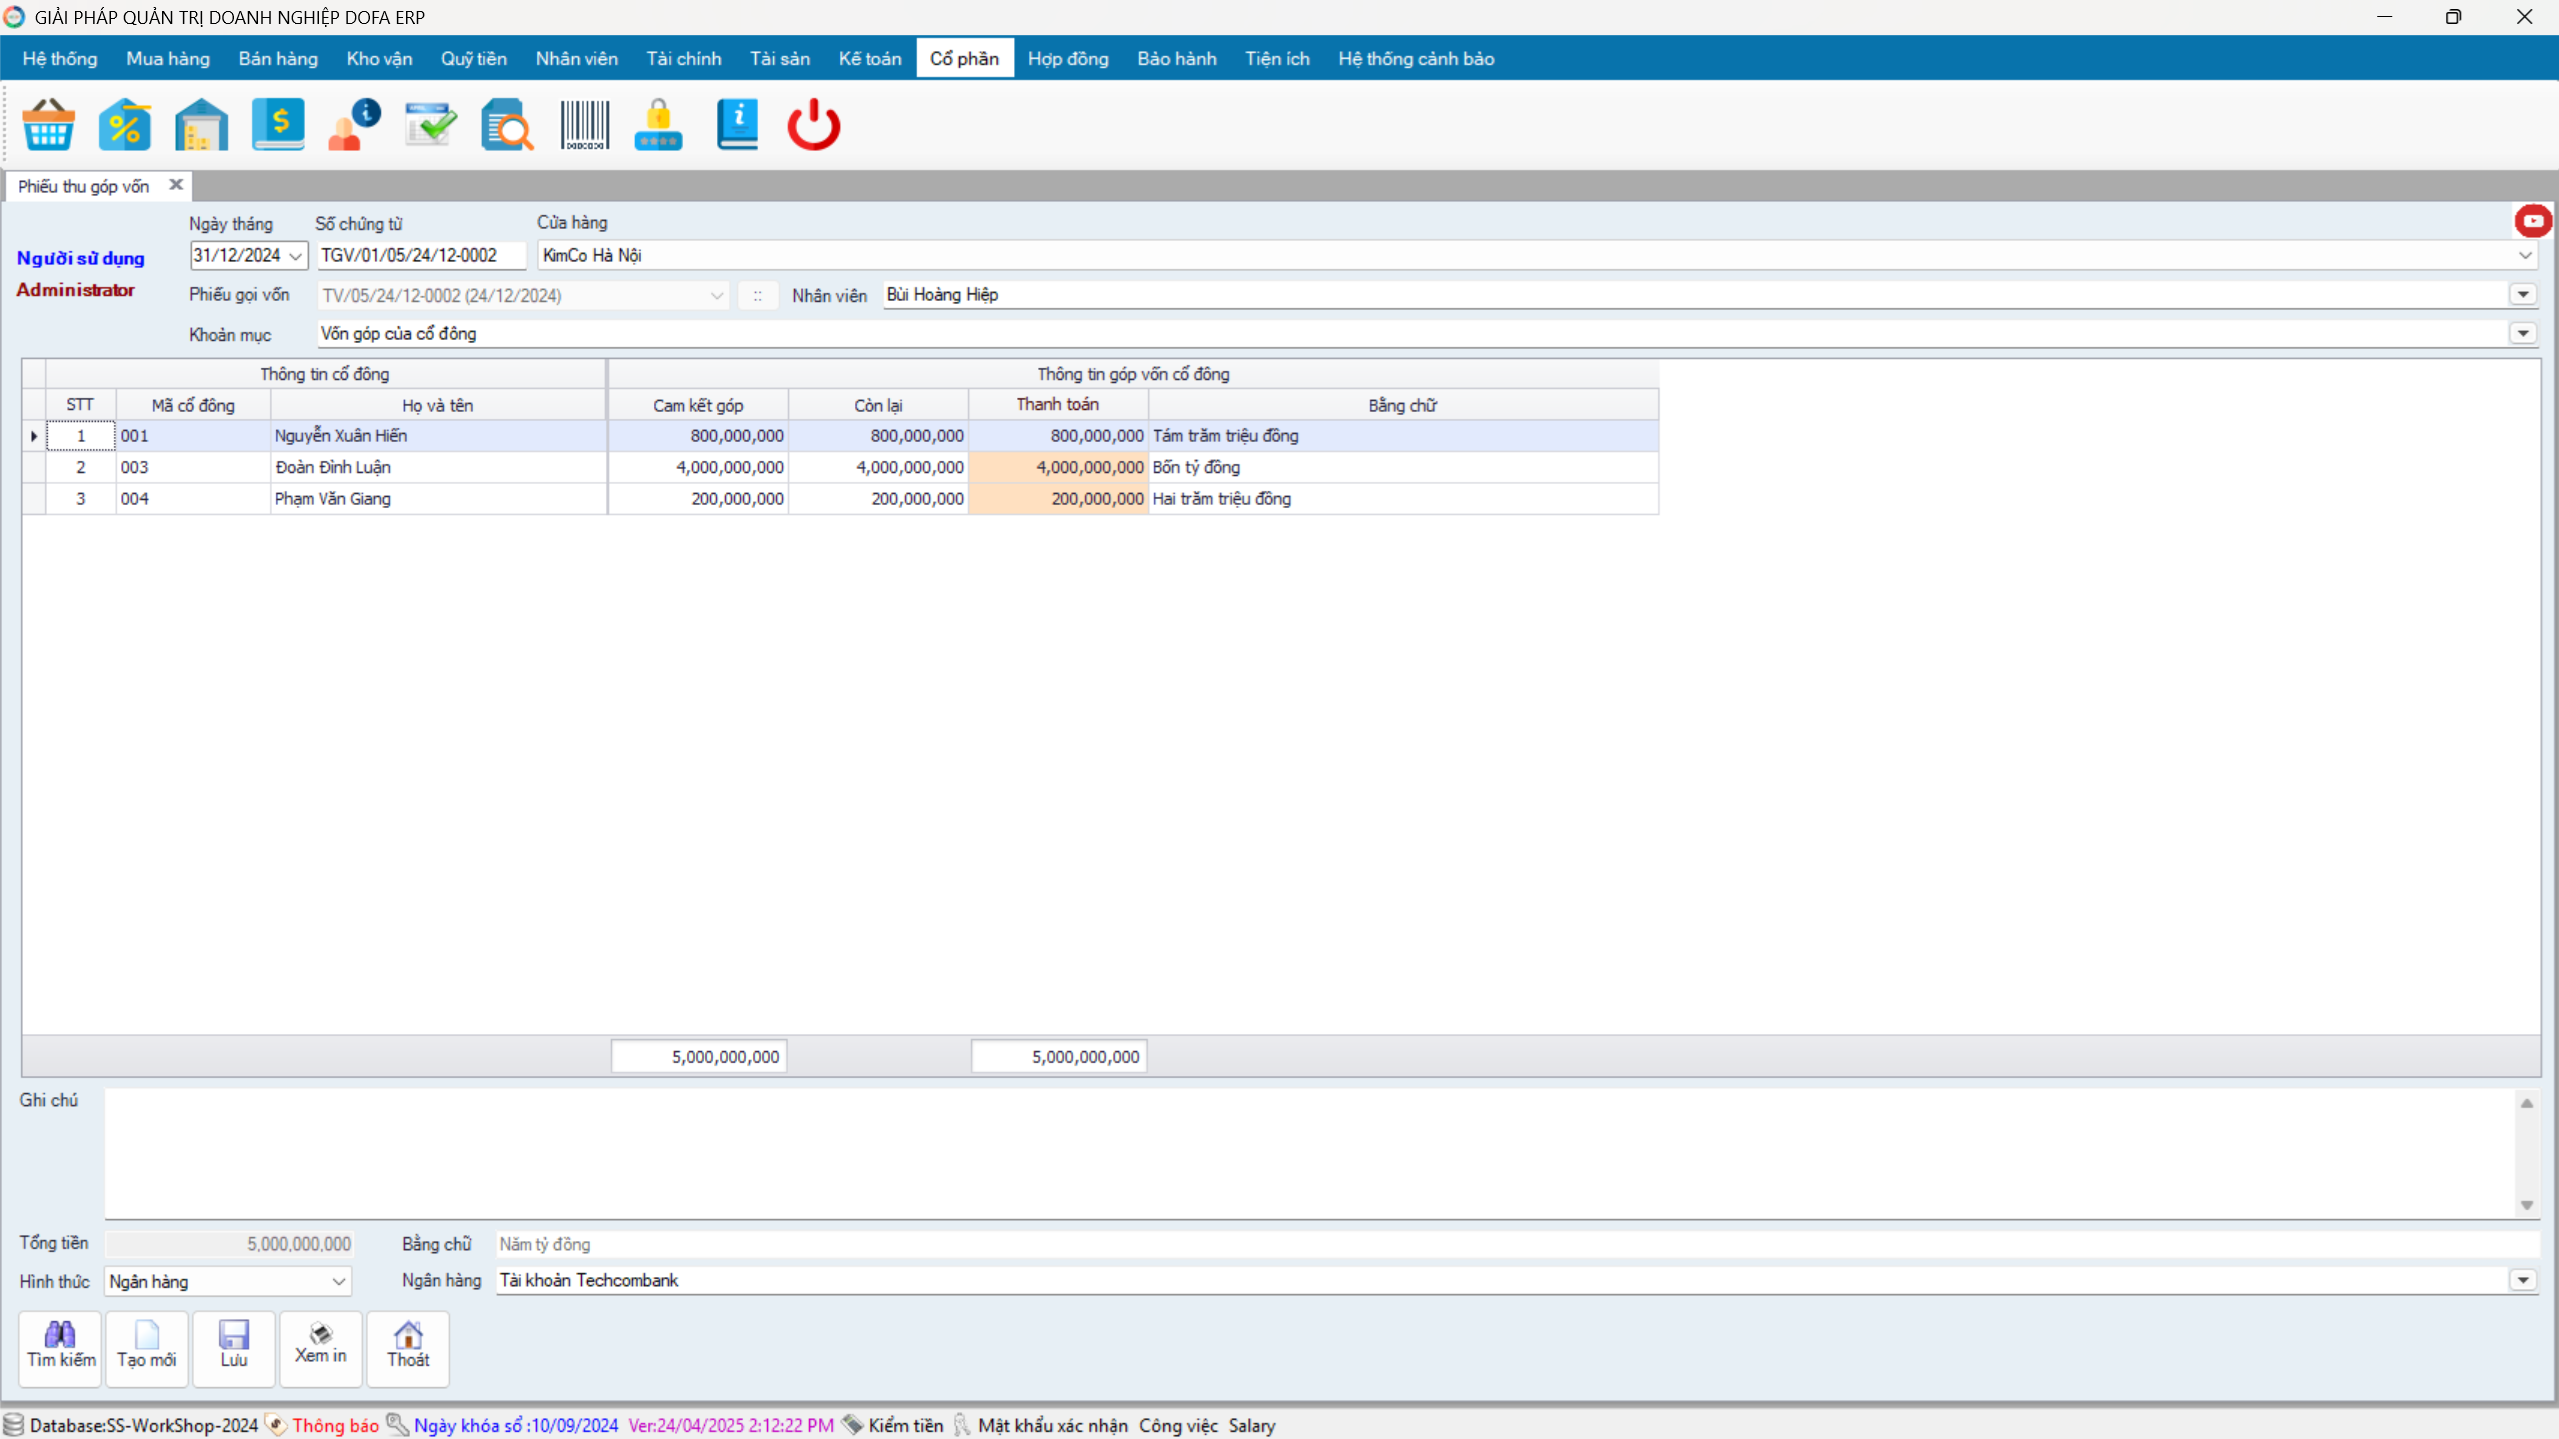Open the Cổ phần menu
This screenshot has width=2559, height=1439.
(x=964, y=59)
